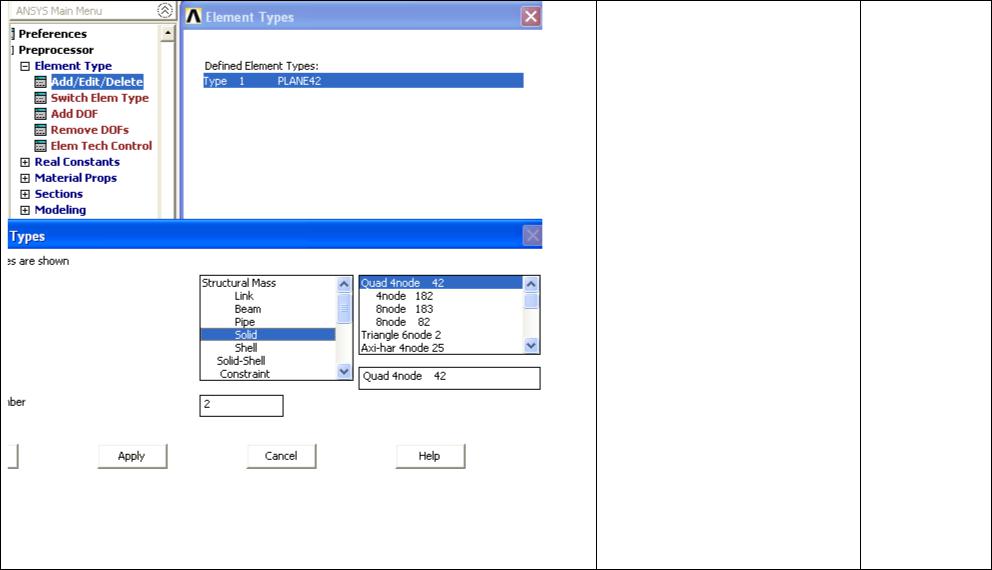This screenshot has height=570, width=992.
Task: Select Pipe in element category list
Action: 244,322
